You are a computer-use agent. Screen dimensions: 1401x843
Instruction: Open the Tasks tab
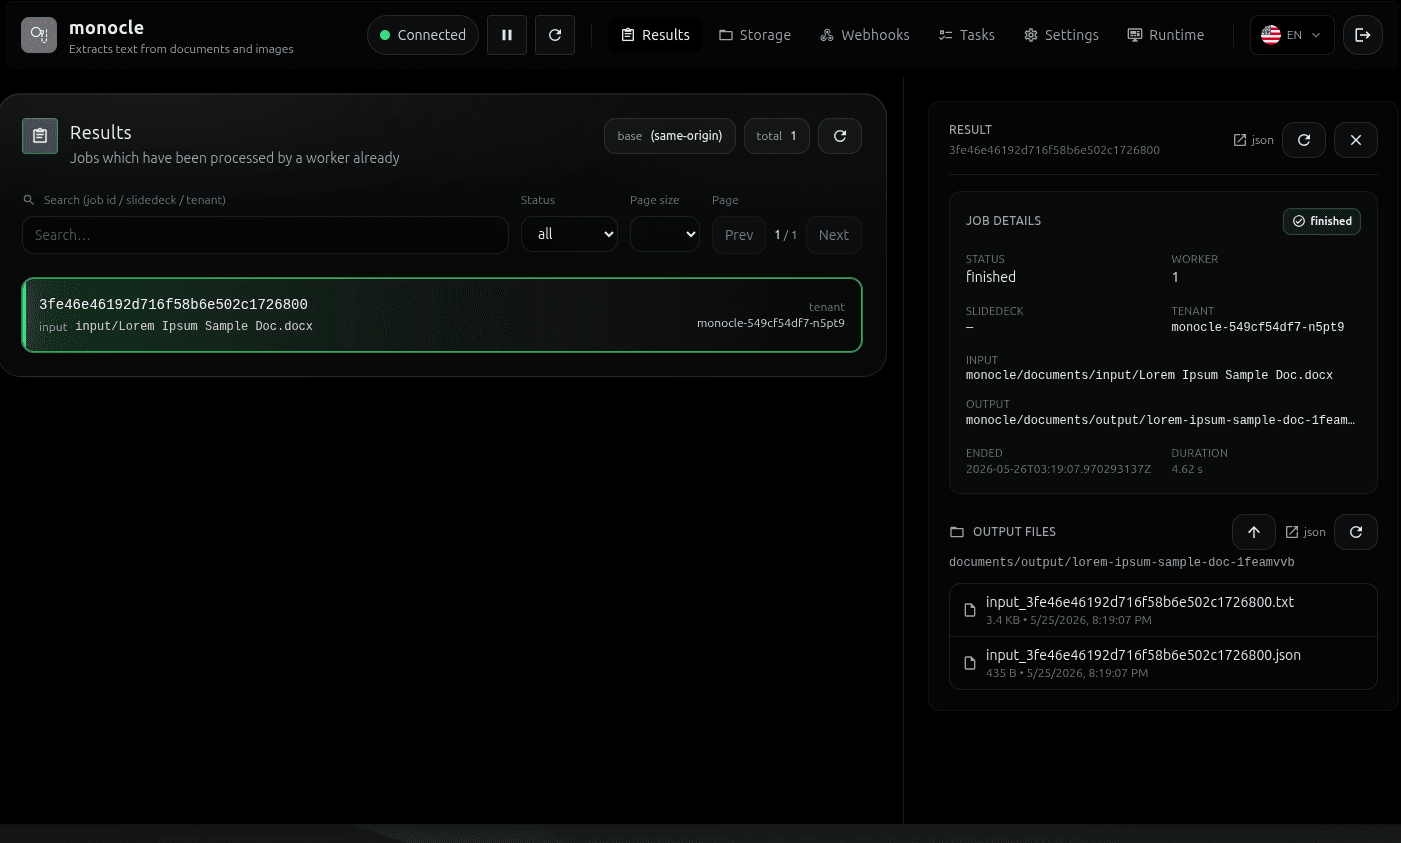967,35
